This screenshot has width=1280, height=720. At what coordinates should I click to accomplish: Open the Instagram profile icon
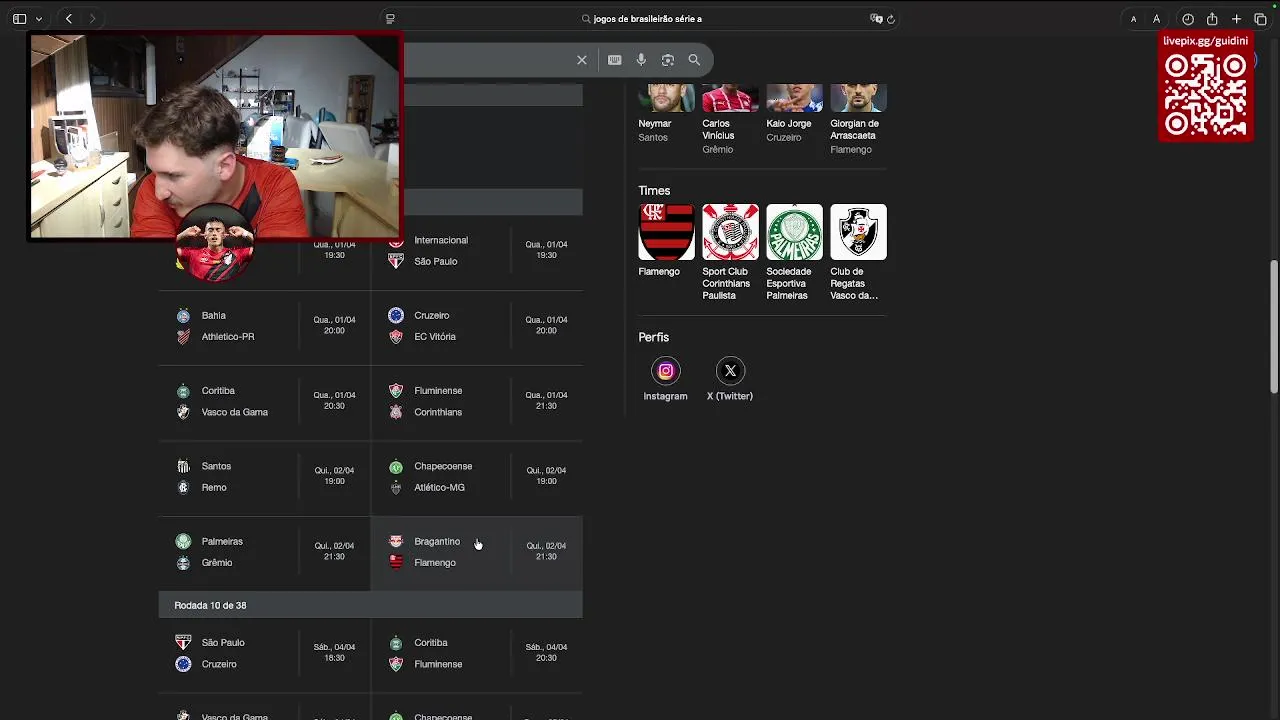point(665,371)
